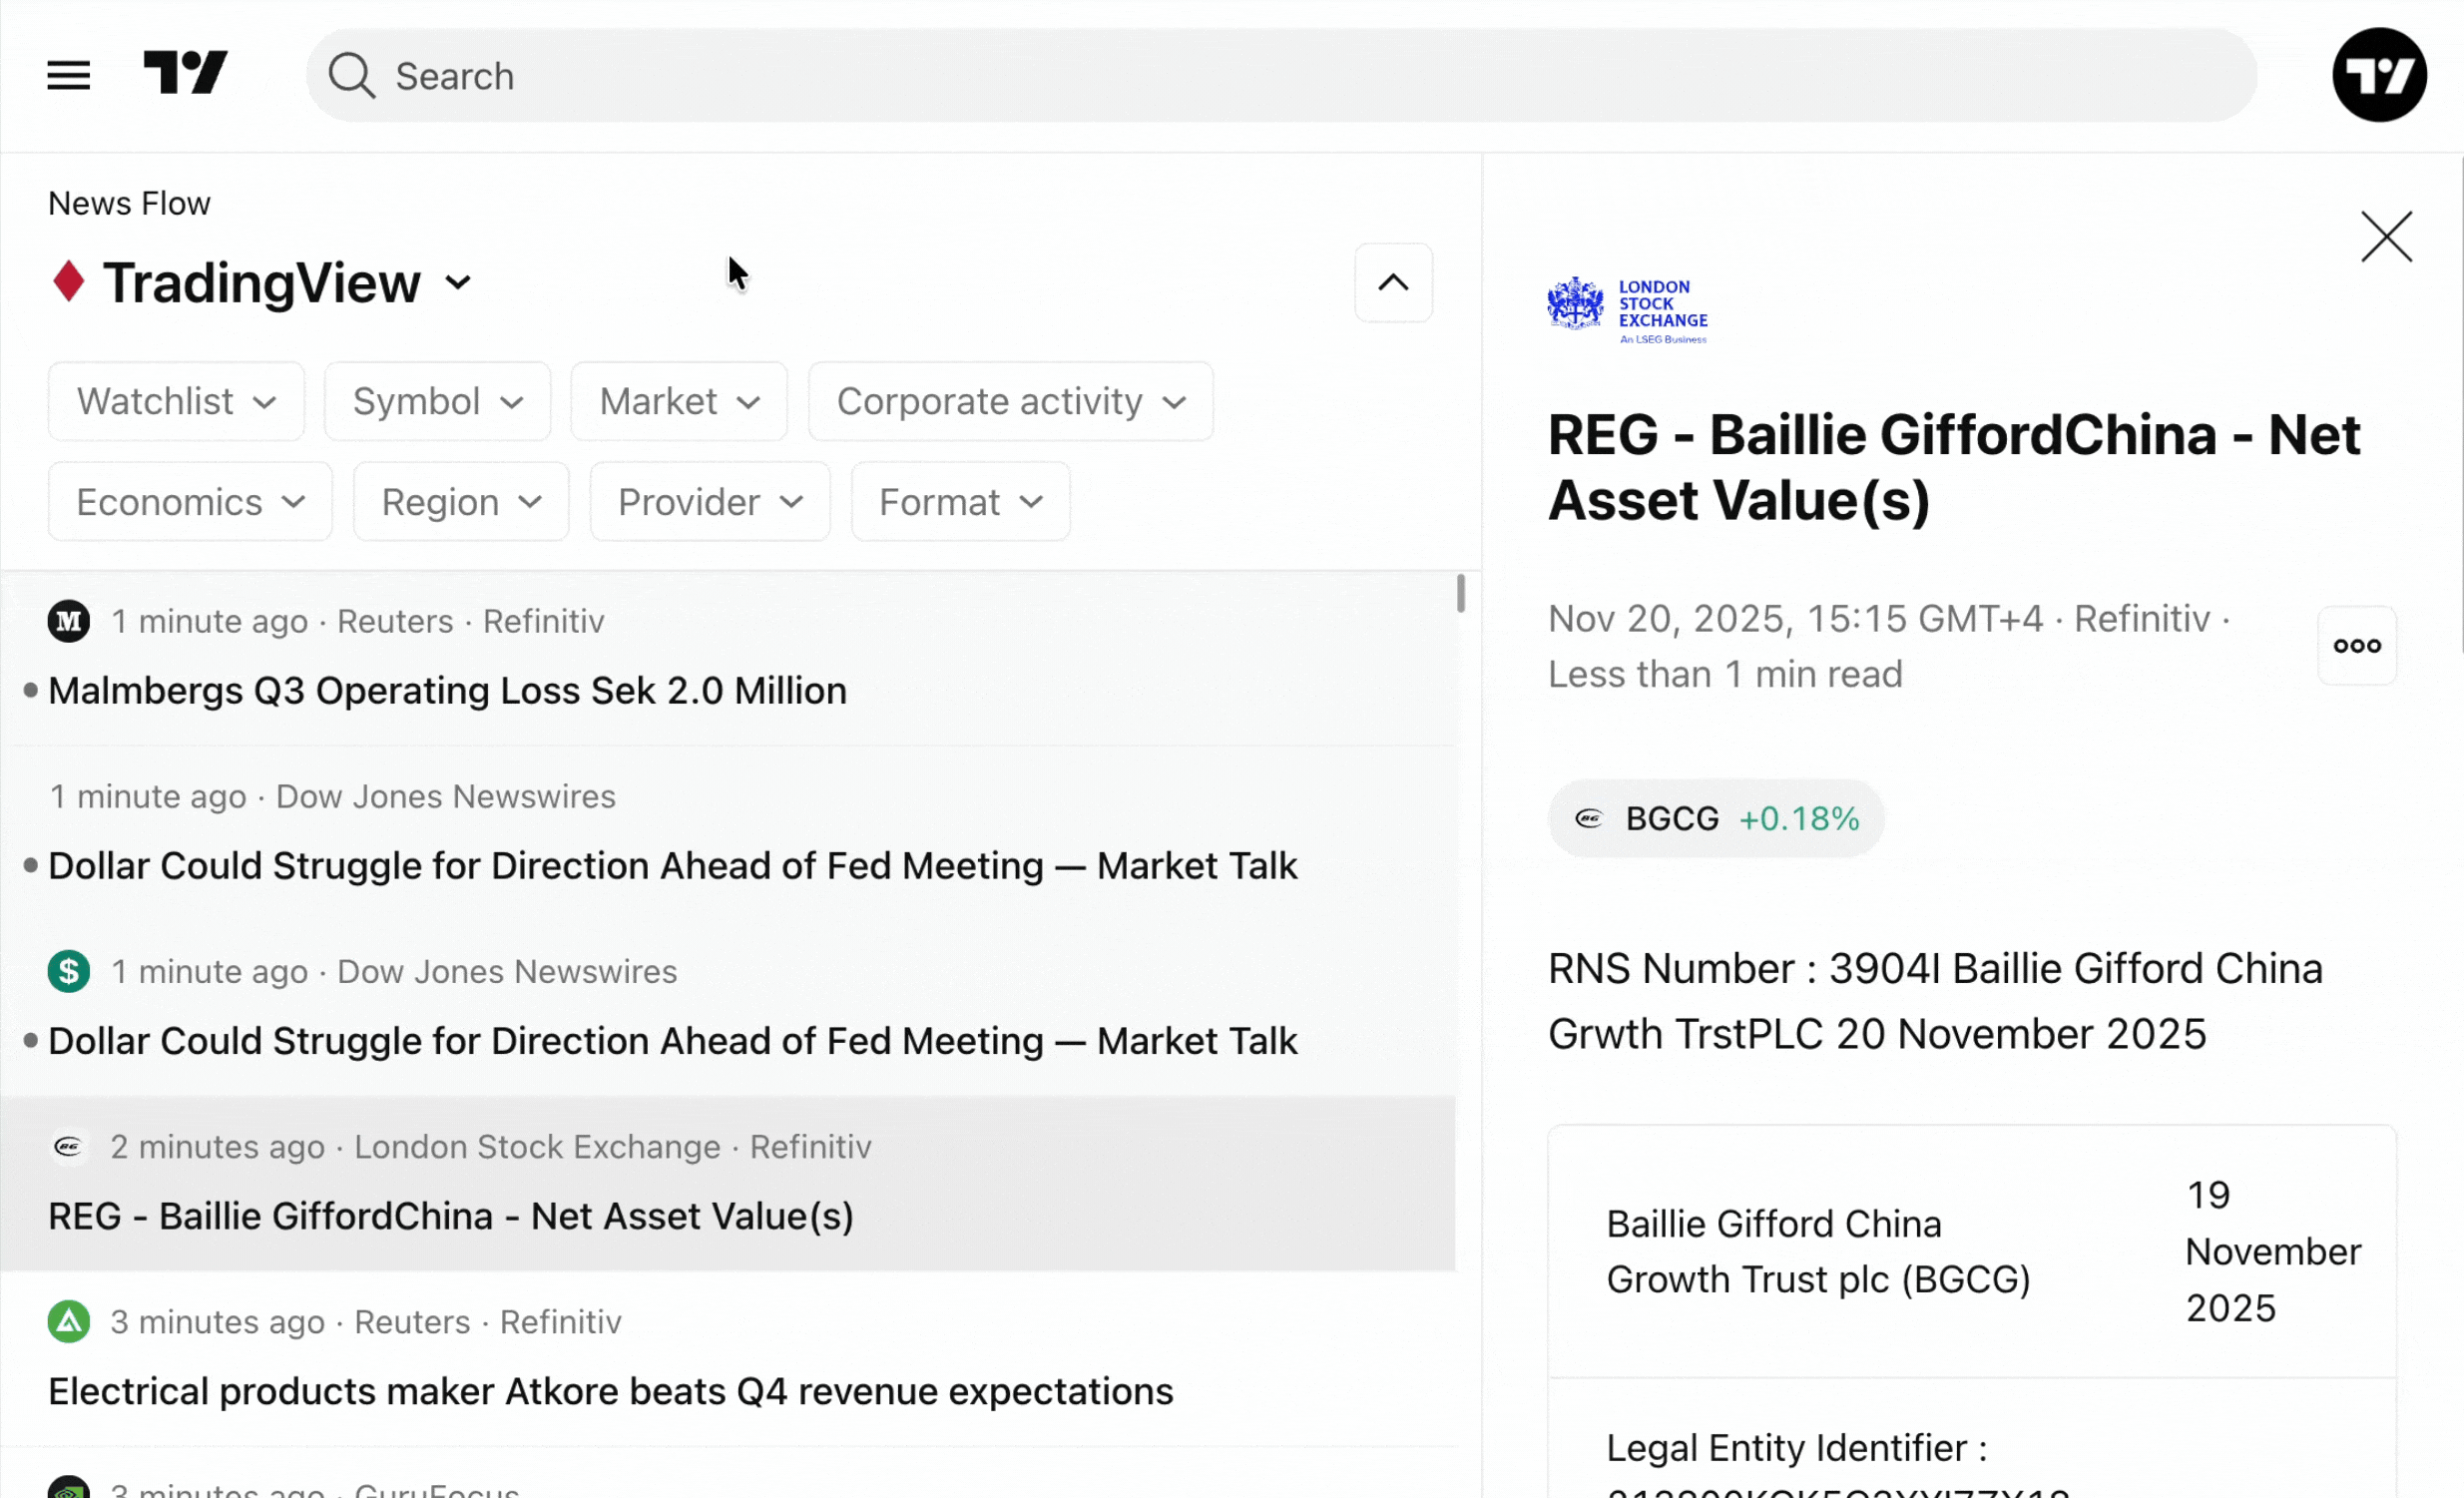Click inside the Search field
Viewport: 2464px width, 1498px height.
coord(1280,76)
